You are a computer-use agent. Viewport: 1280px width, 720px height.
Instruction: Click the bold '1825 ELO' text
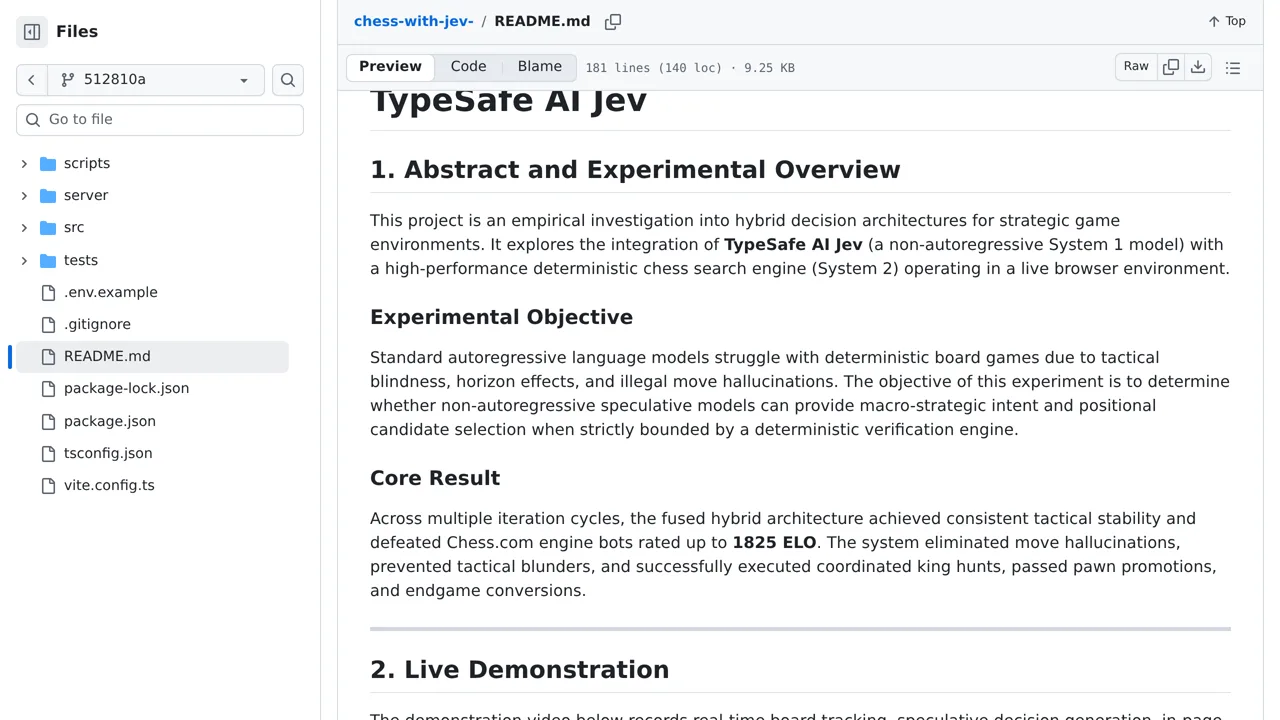774,543
